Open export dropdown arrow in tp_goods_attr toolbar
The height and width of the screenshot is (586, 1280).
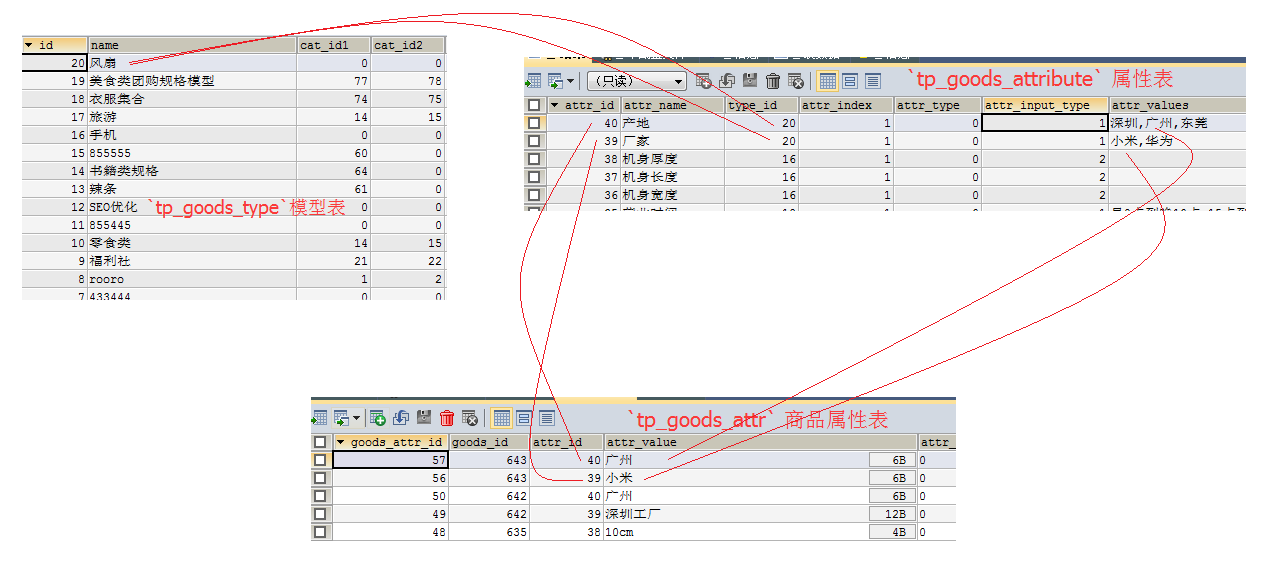click(356, 418)
